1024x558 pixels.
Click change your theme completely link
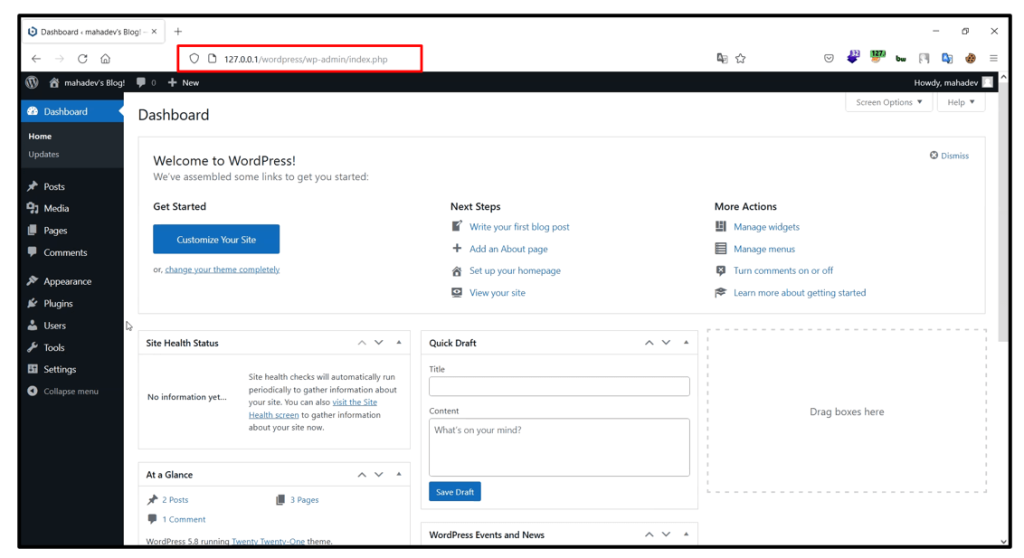pyautogui.click(x=222, y=269)
